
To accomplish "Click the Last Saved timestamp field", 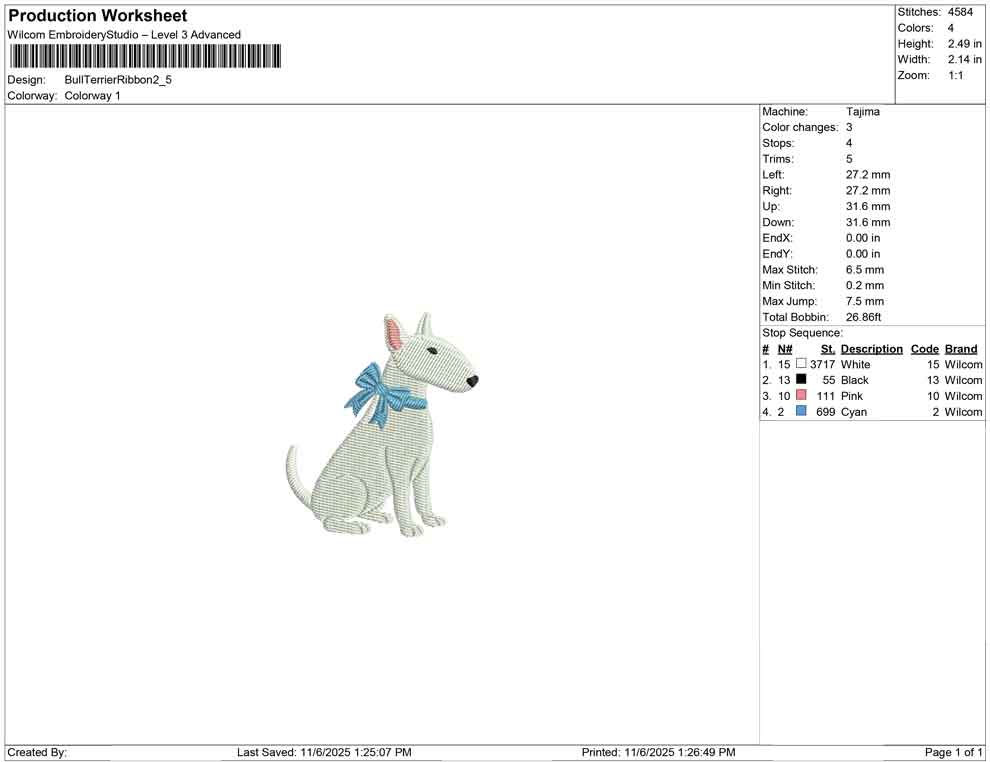I will 323,752.
